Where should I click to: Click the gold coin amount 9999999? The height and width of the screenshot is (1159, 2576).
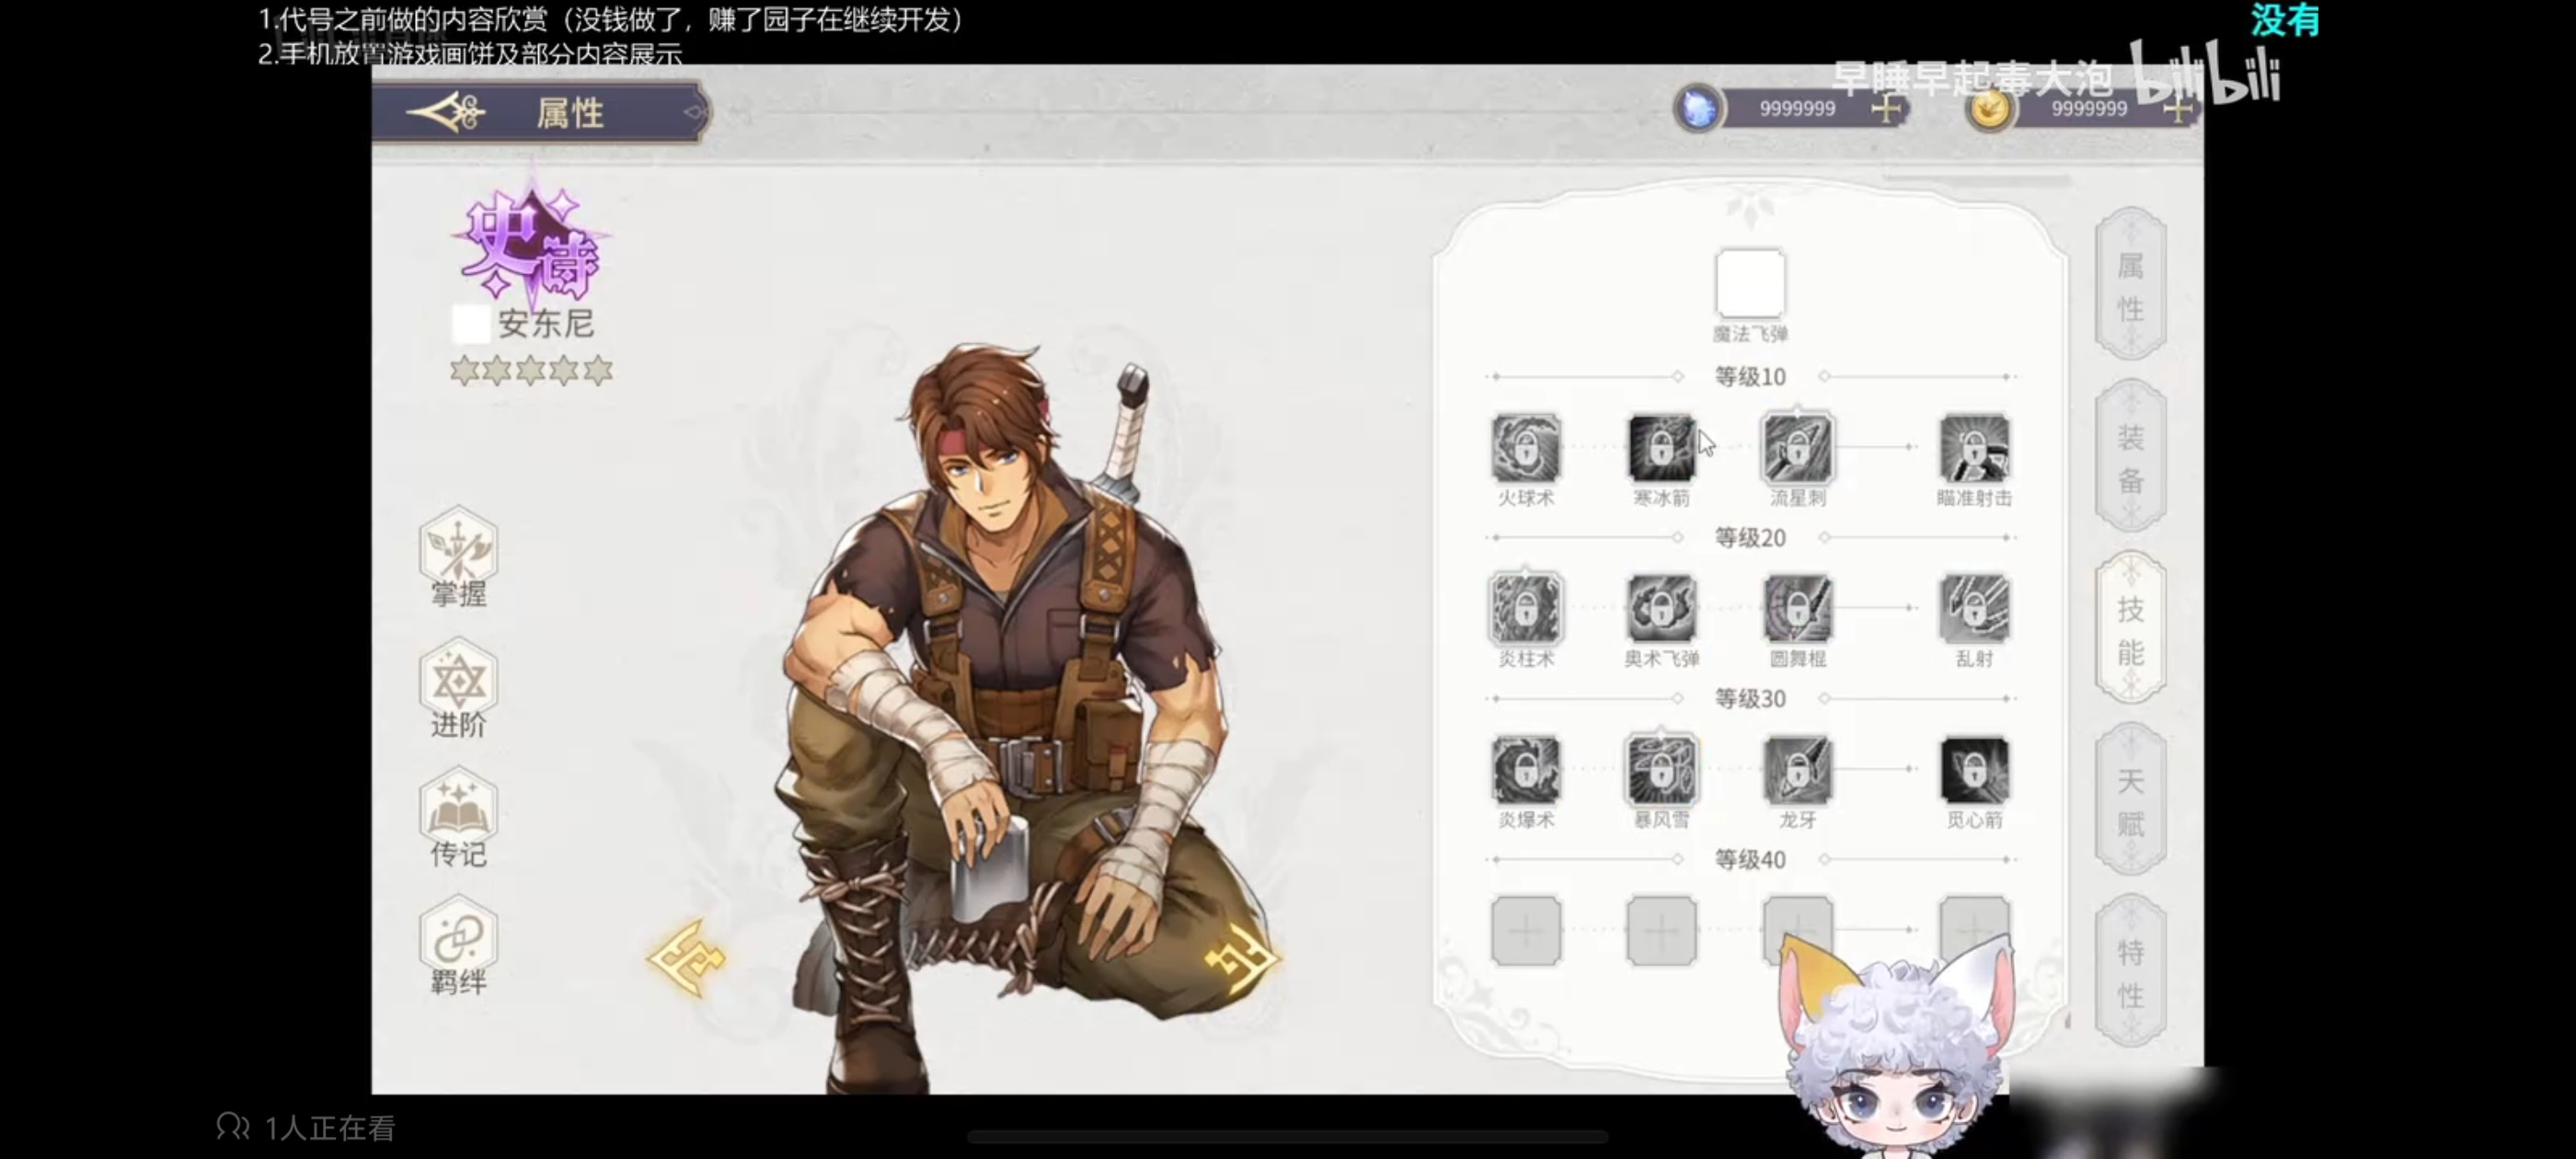point(2089,109)
